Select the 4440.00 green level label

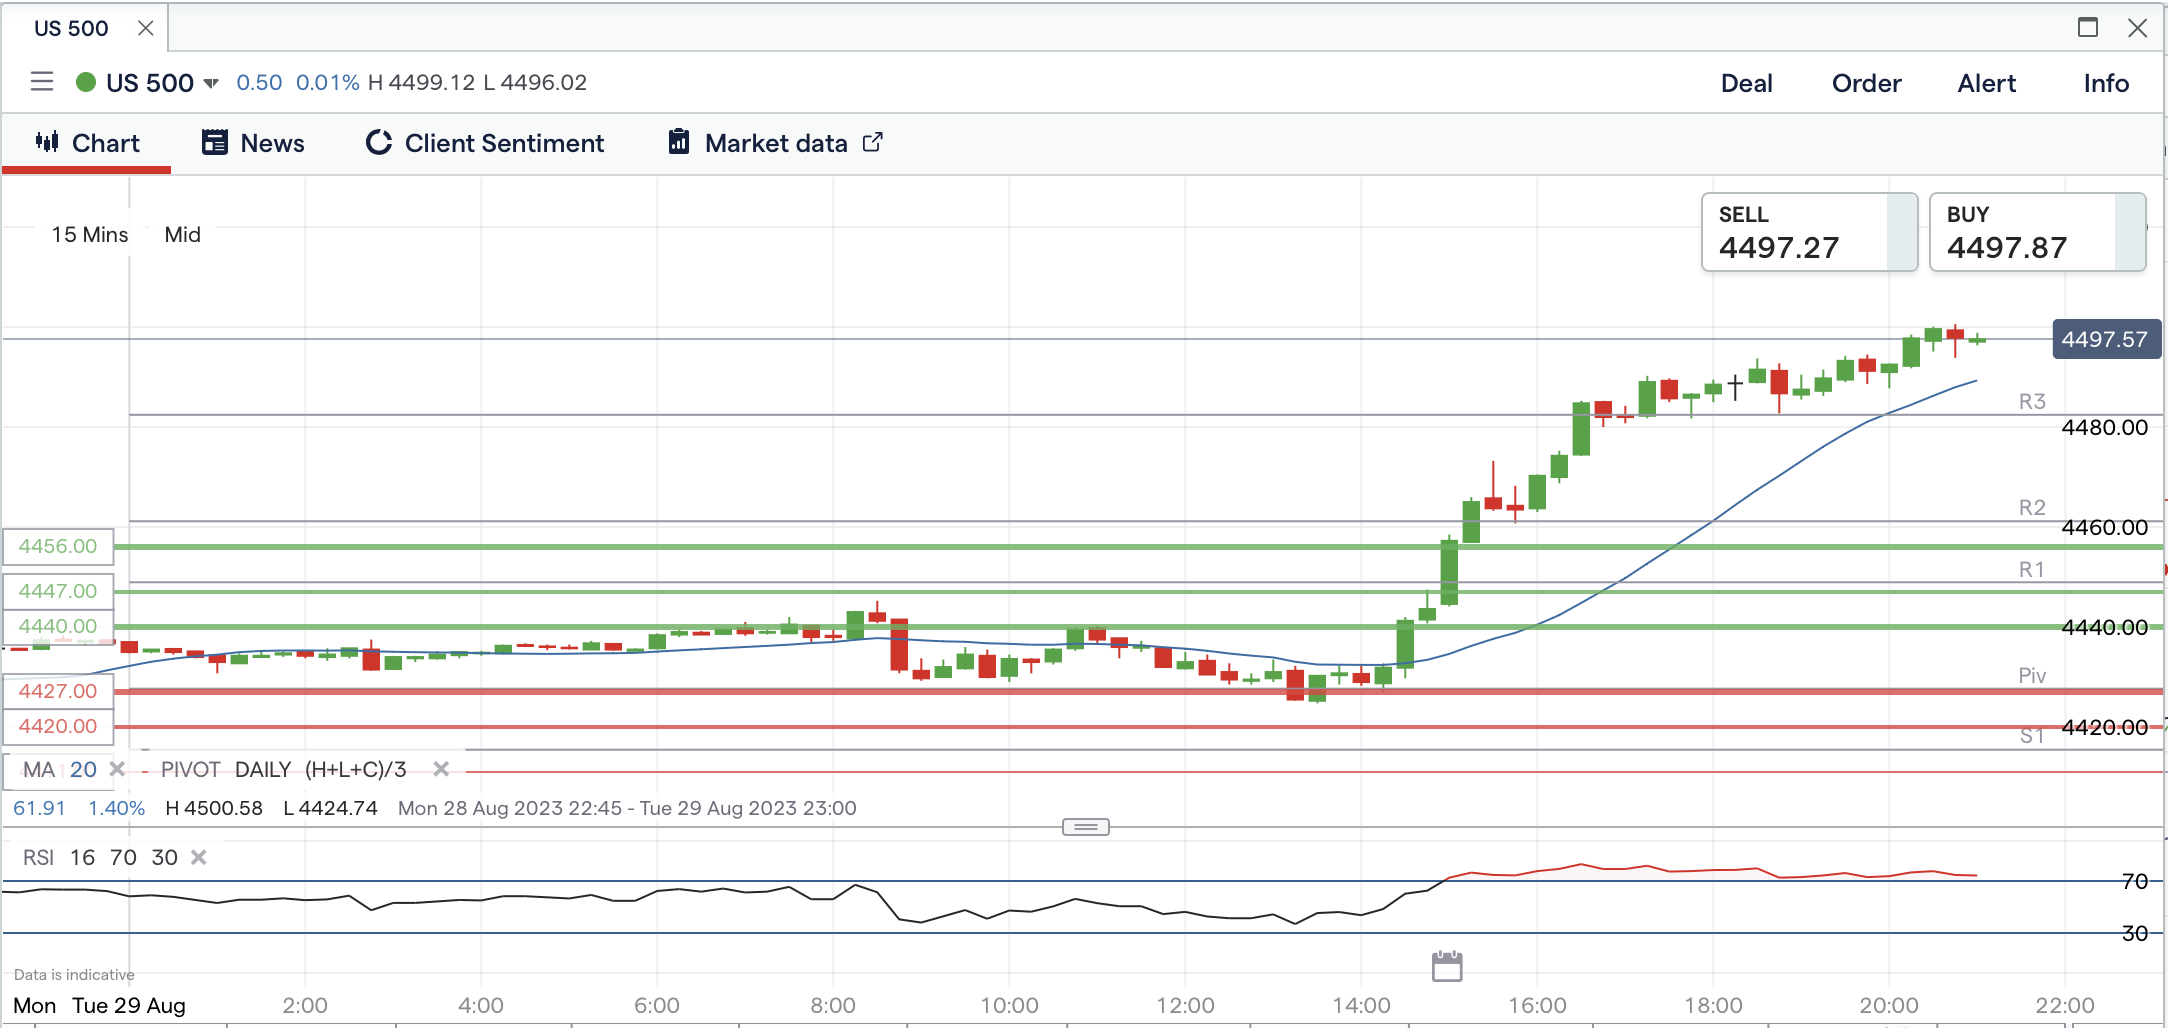(58, 626)
